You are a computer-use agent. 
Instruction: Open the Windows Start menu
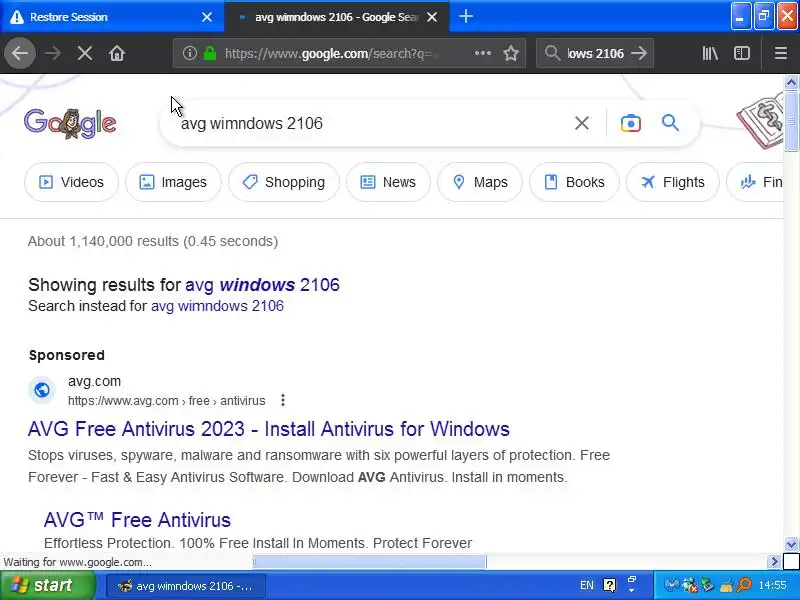(x=47, y=585)
